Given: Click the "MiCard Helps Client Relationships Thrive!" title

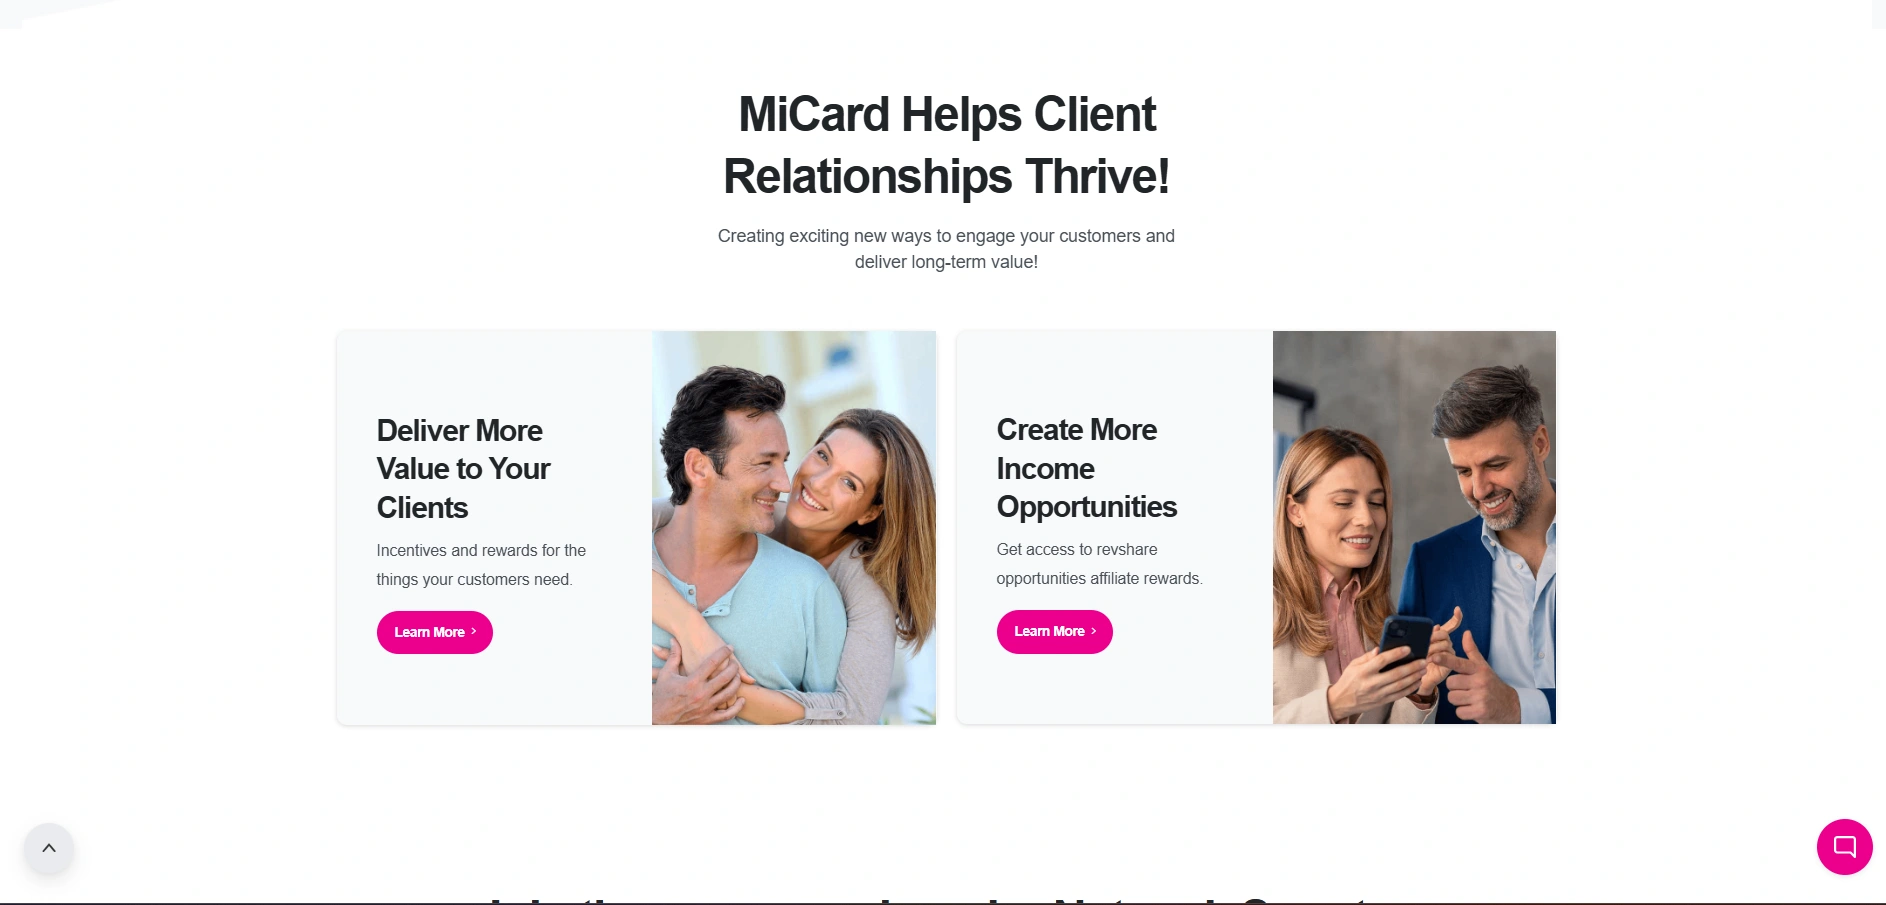Looking at the screenshot, I should (x=946, y=145).
